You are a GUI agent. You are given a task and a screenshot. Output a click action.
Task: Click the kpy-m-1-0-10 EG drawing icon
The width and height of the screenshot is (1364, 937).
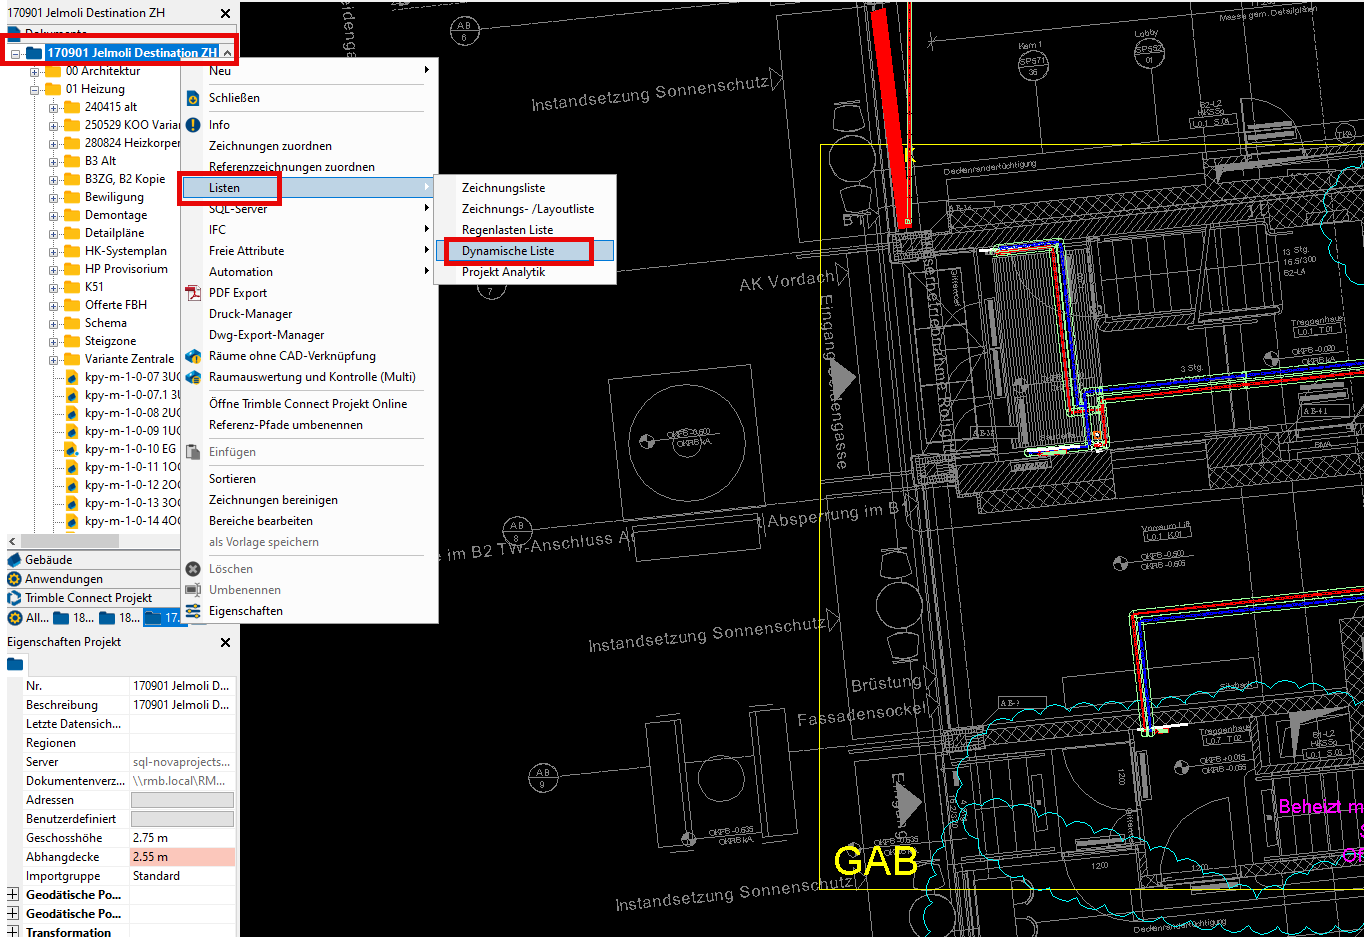pos(72,449)
